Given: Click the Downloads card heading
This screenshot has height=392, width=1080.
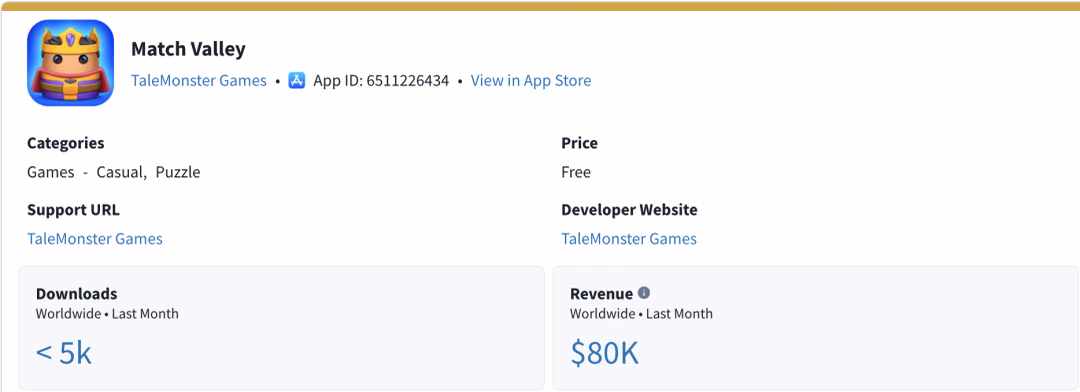Looking at the screenshot, I should [76, 293].
